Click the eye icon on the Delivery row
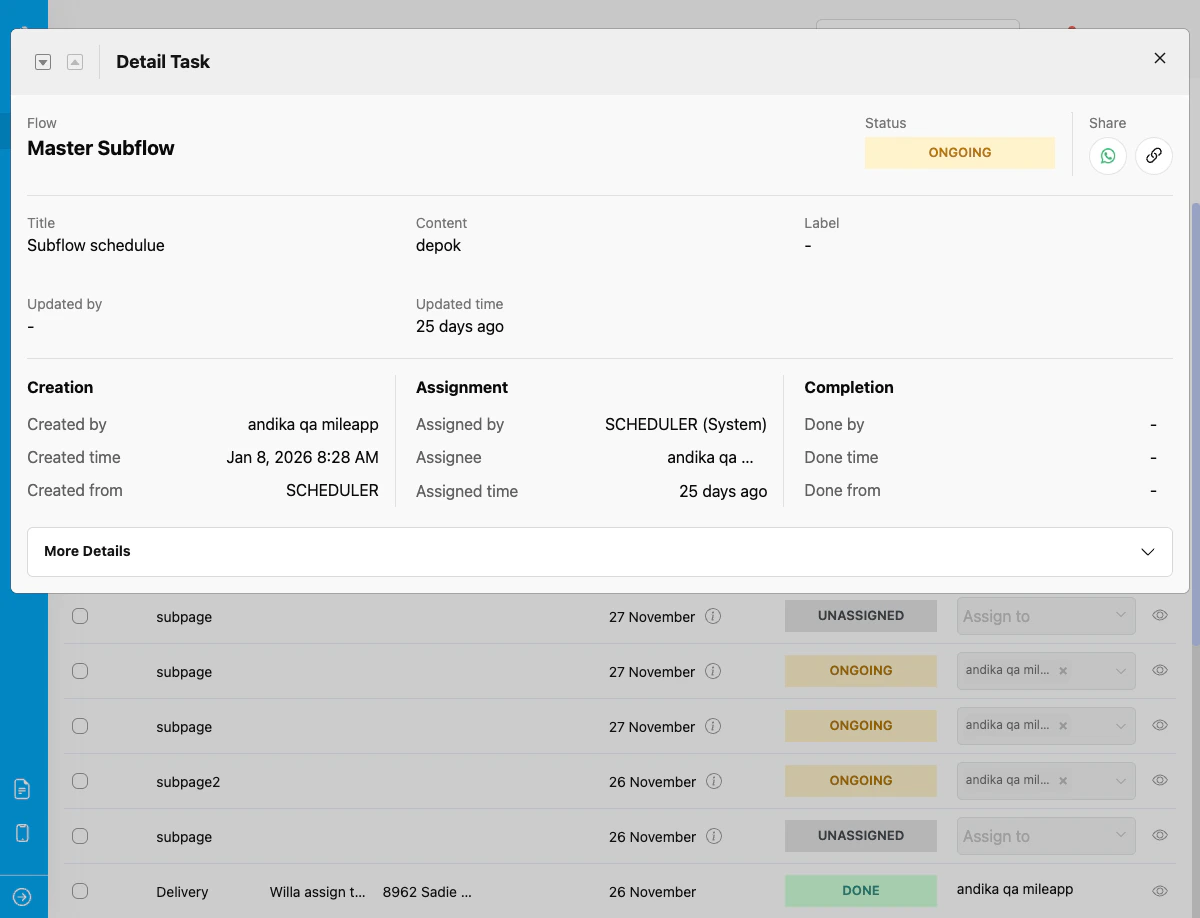Image resolution: width=1200 pixels, height=918 pixels. click(1159, 891)
